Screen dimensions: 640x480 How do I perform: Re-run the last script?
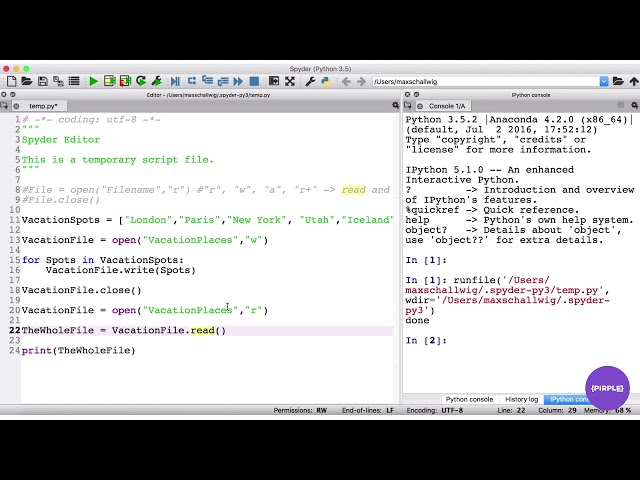[x=141, y=81]
